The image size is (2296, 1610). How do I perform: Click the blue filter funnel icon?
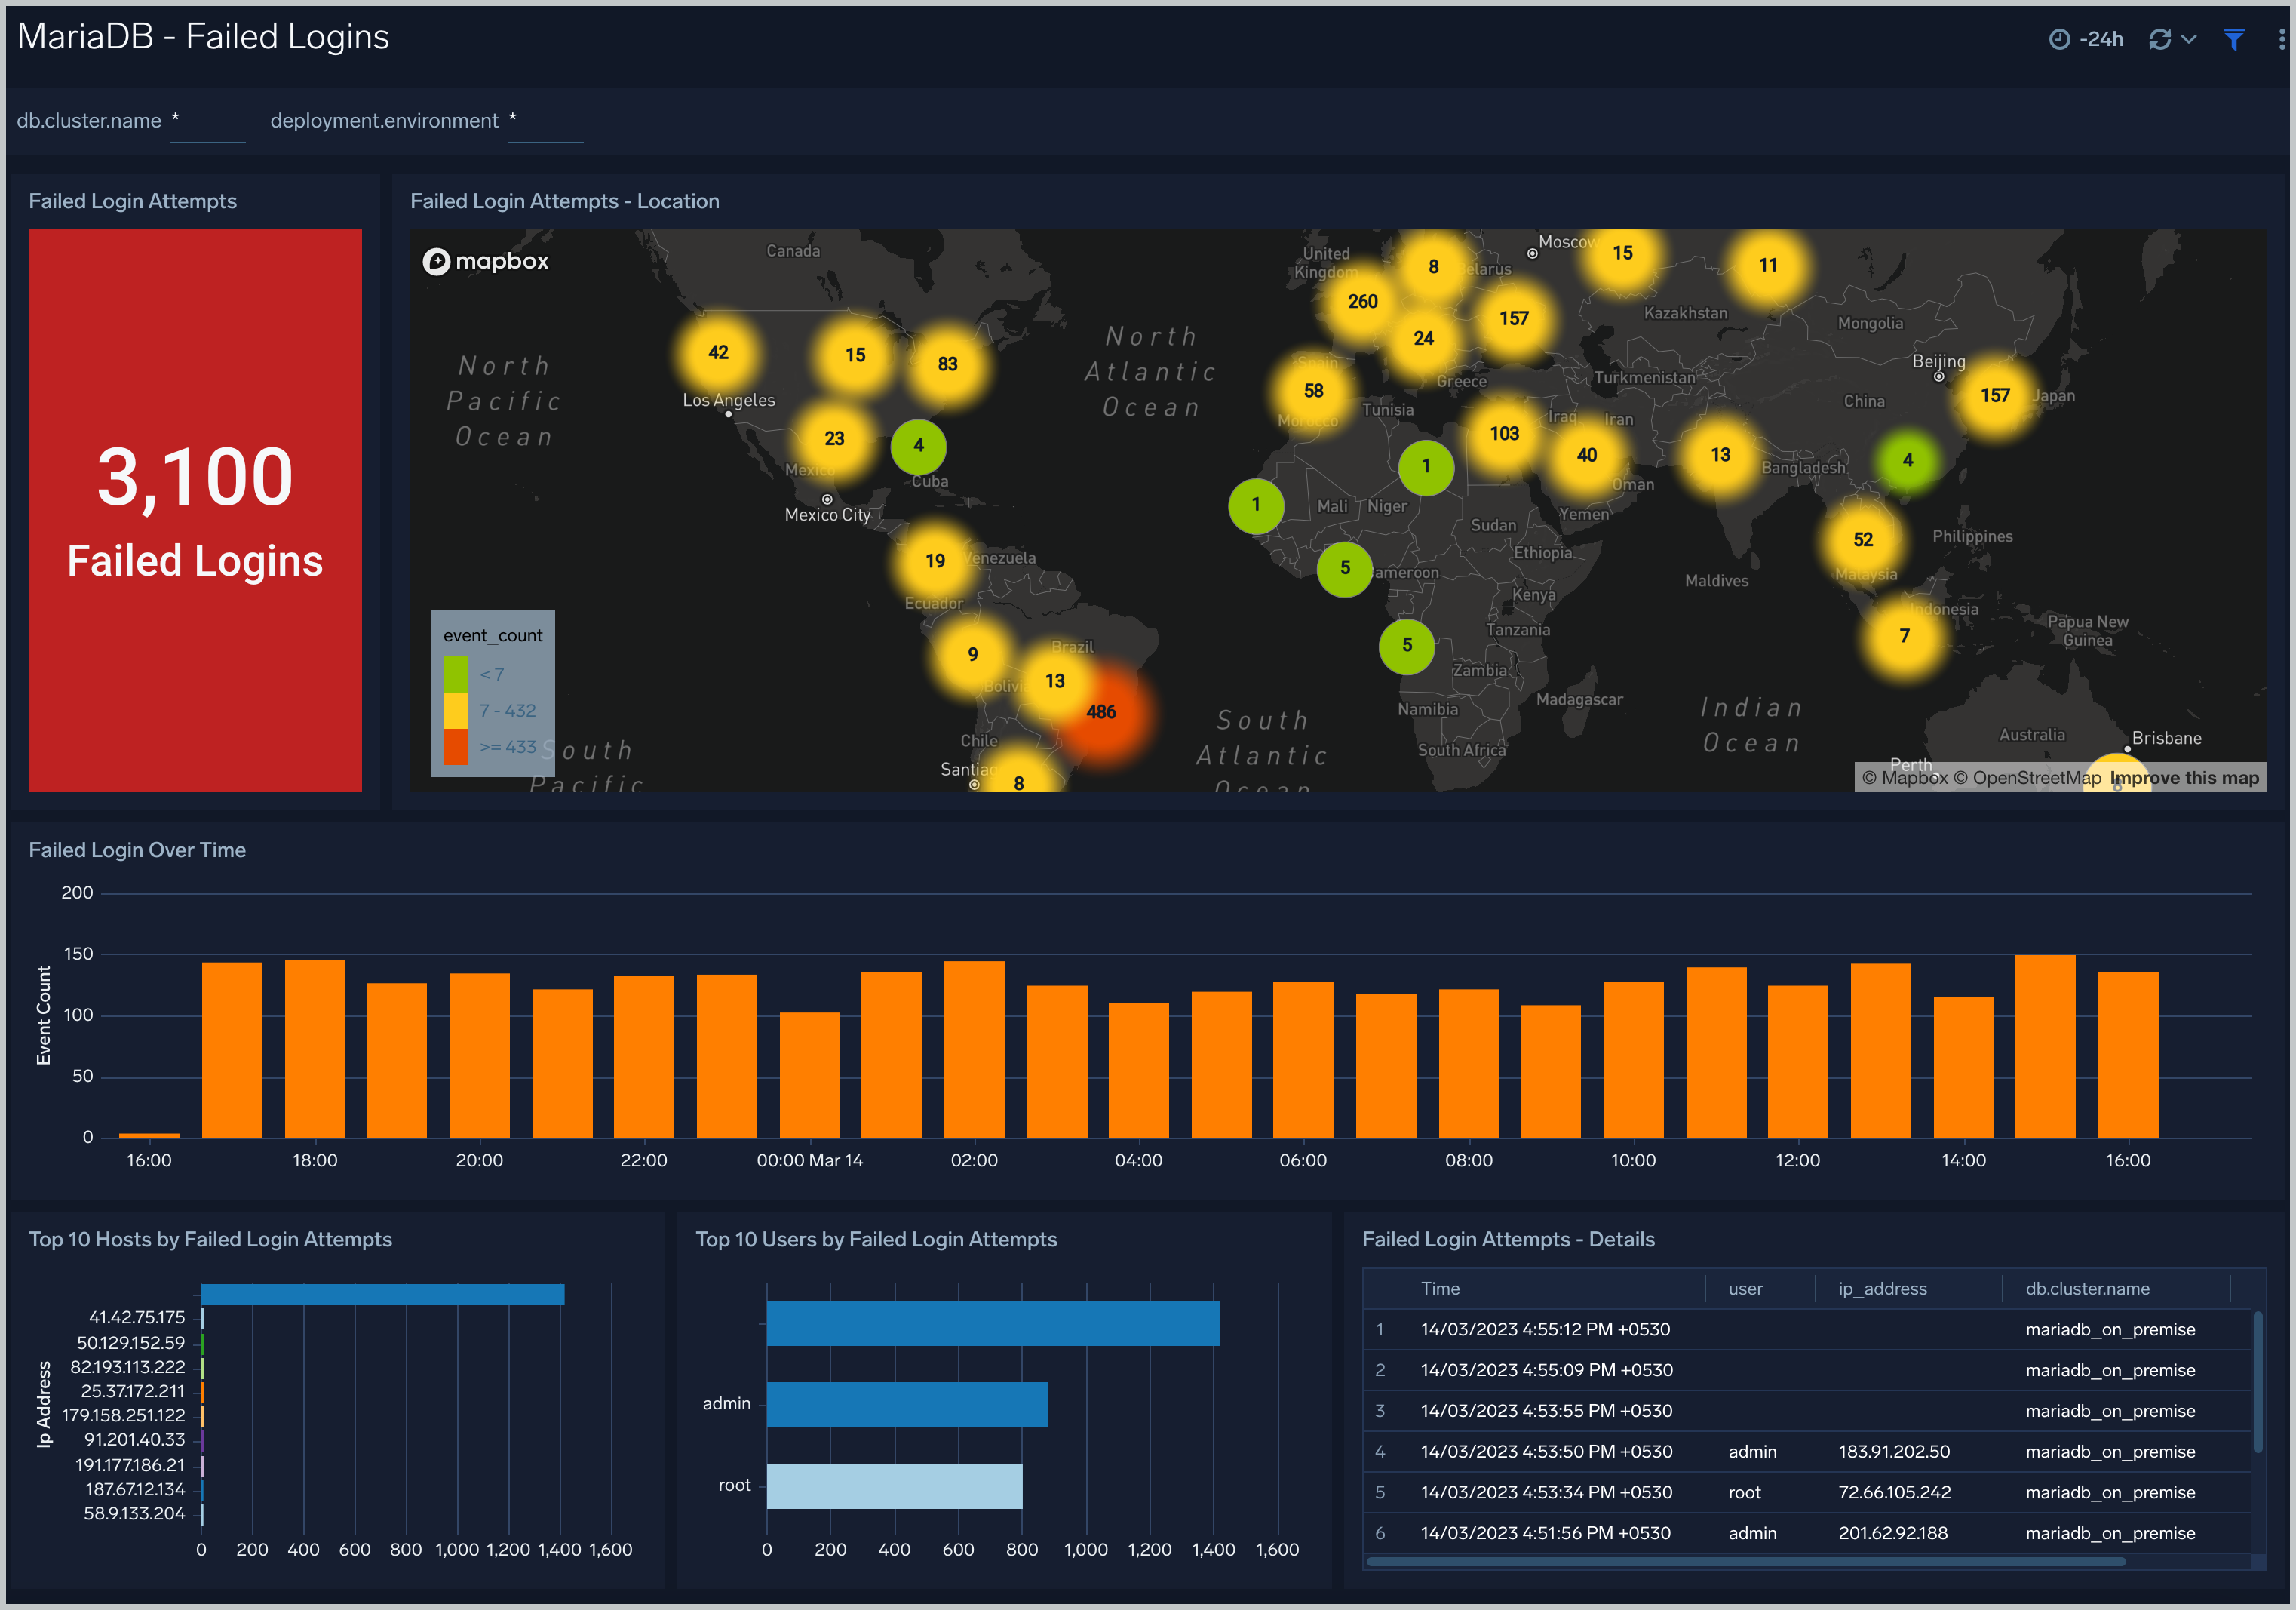point(2234,39)
